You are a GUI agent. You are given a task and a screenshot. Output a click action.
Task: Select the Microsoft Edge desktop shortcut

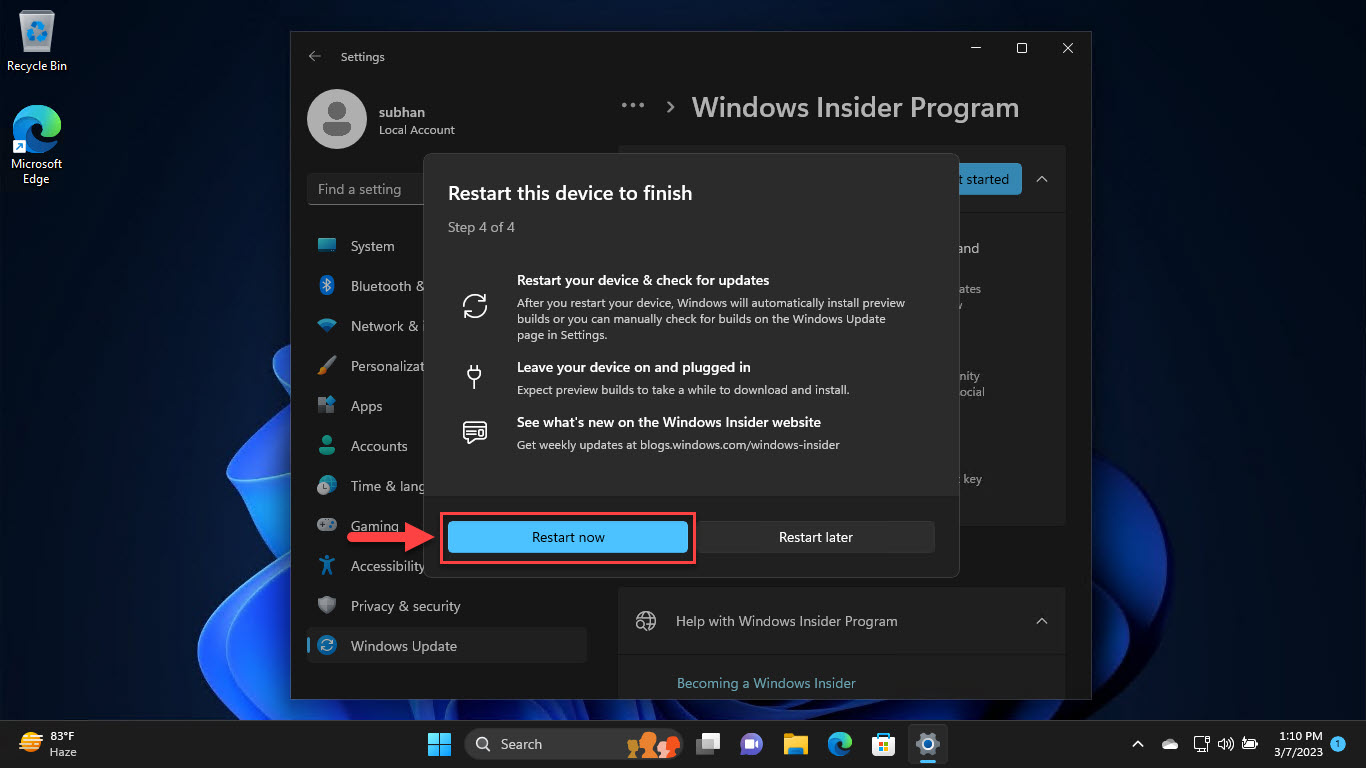click(36, 145)
